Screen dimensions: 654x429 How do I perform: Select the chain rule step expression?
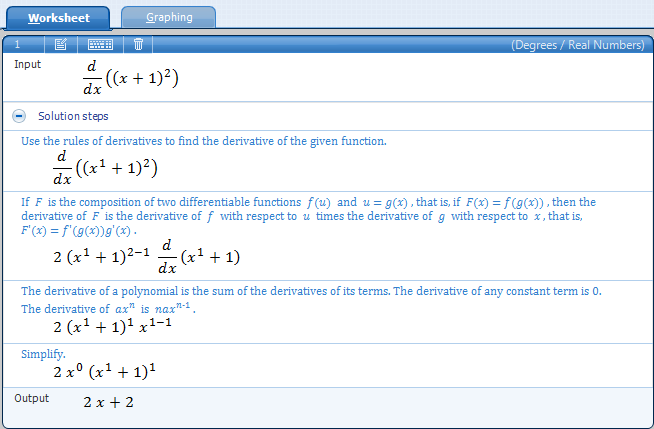tap(146, 257)
